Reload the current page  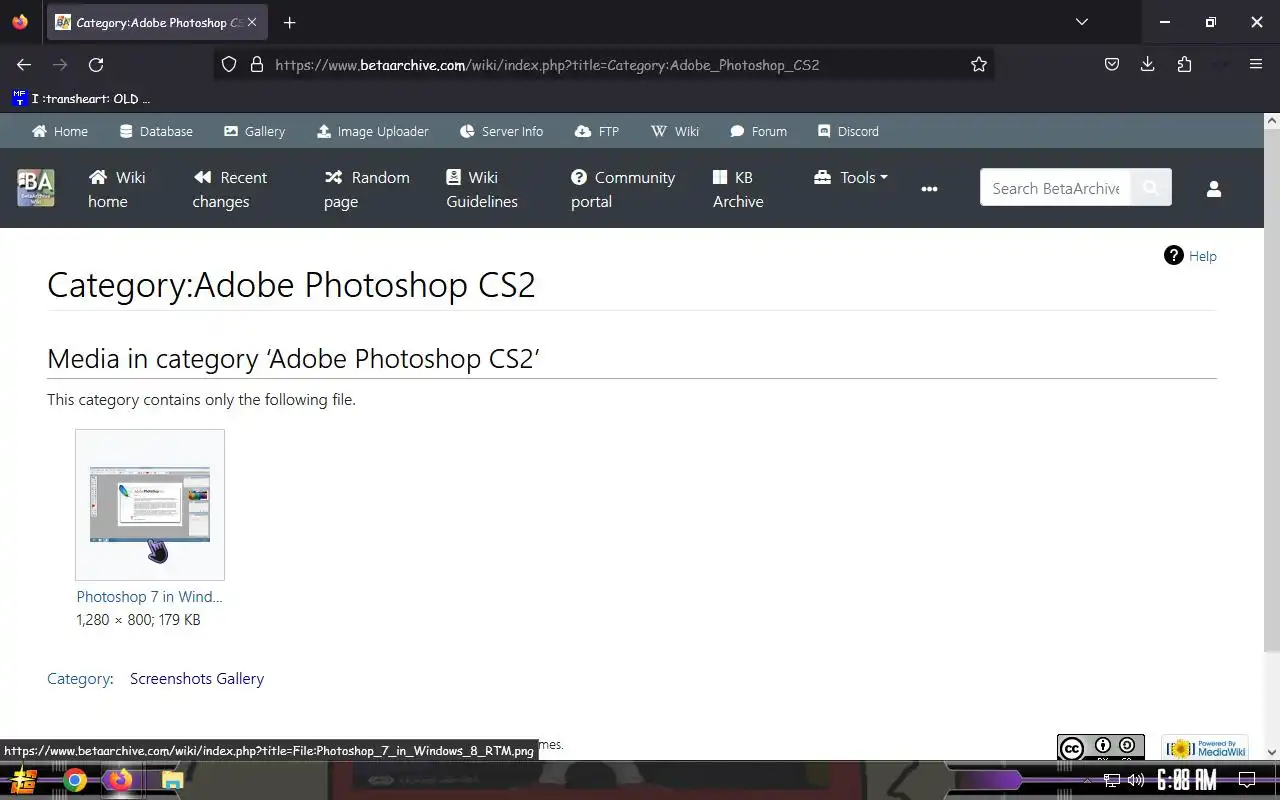point(96,64)
